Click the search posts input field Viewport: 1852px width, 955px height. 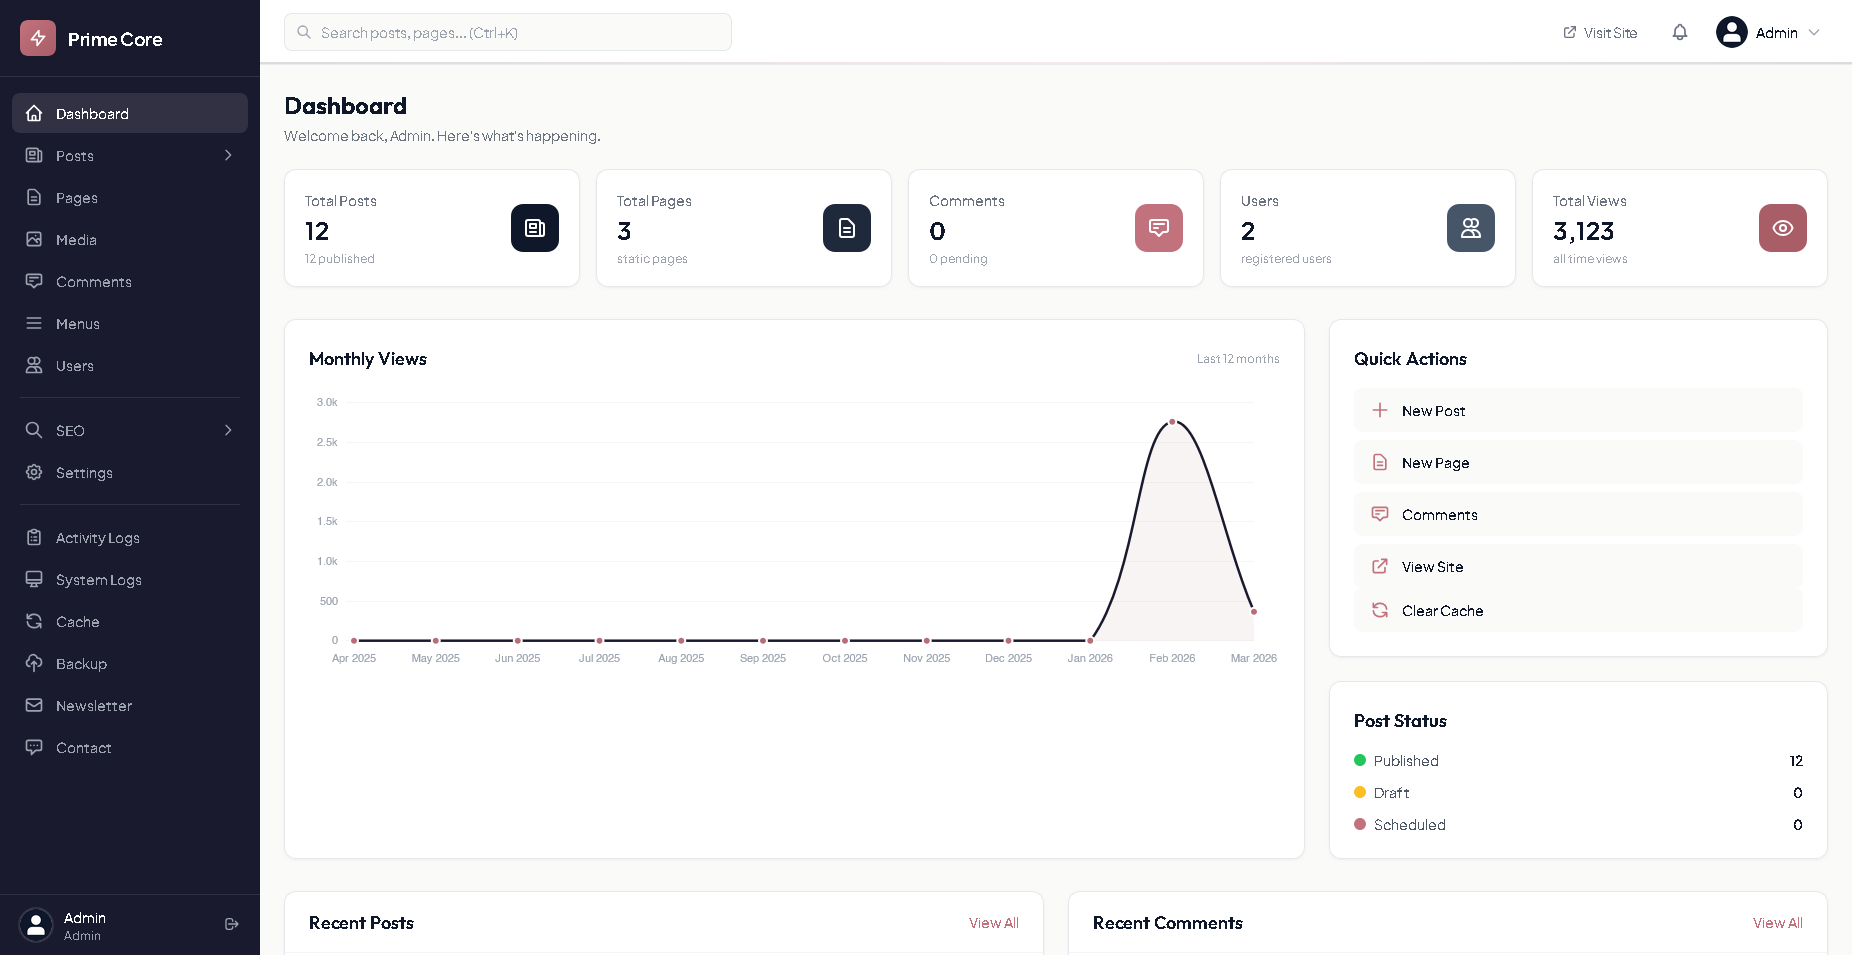pos(507,32)
